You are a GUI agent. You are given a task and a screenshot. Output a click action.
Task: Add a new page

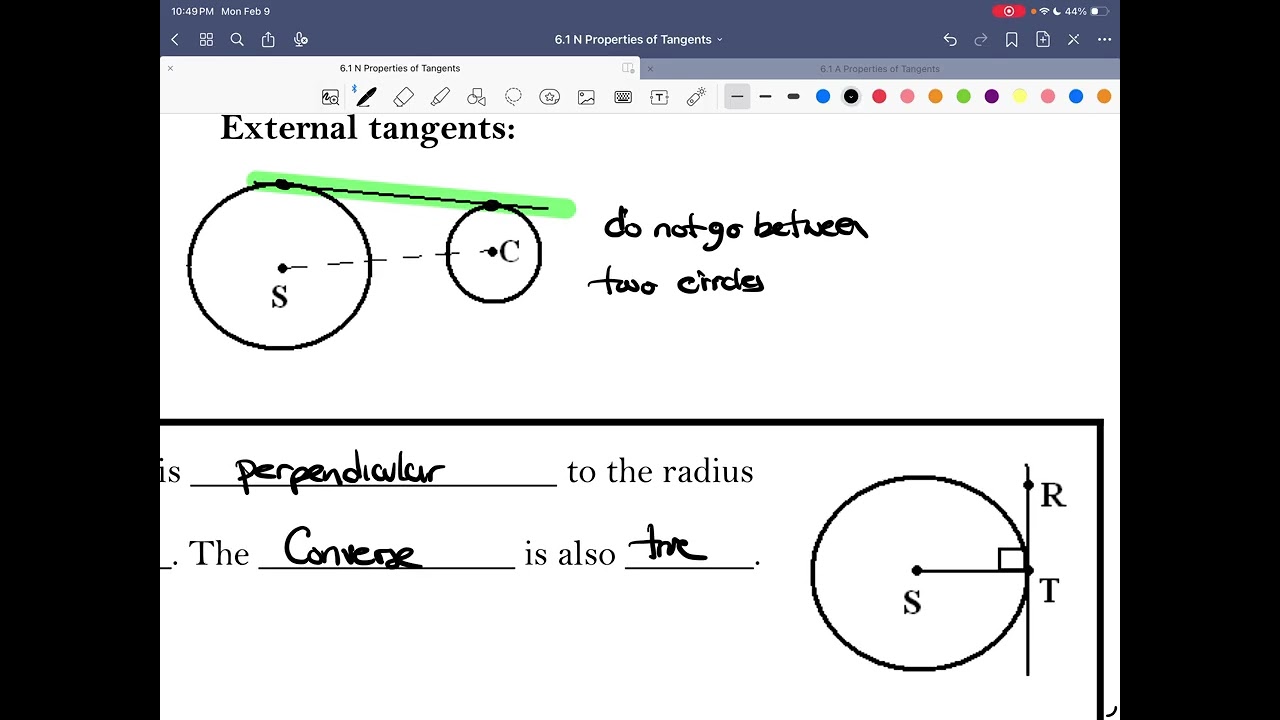pyautogui.click(x=1043, y=40)
